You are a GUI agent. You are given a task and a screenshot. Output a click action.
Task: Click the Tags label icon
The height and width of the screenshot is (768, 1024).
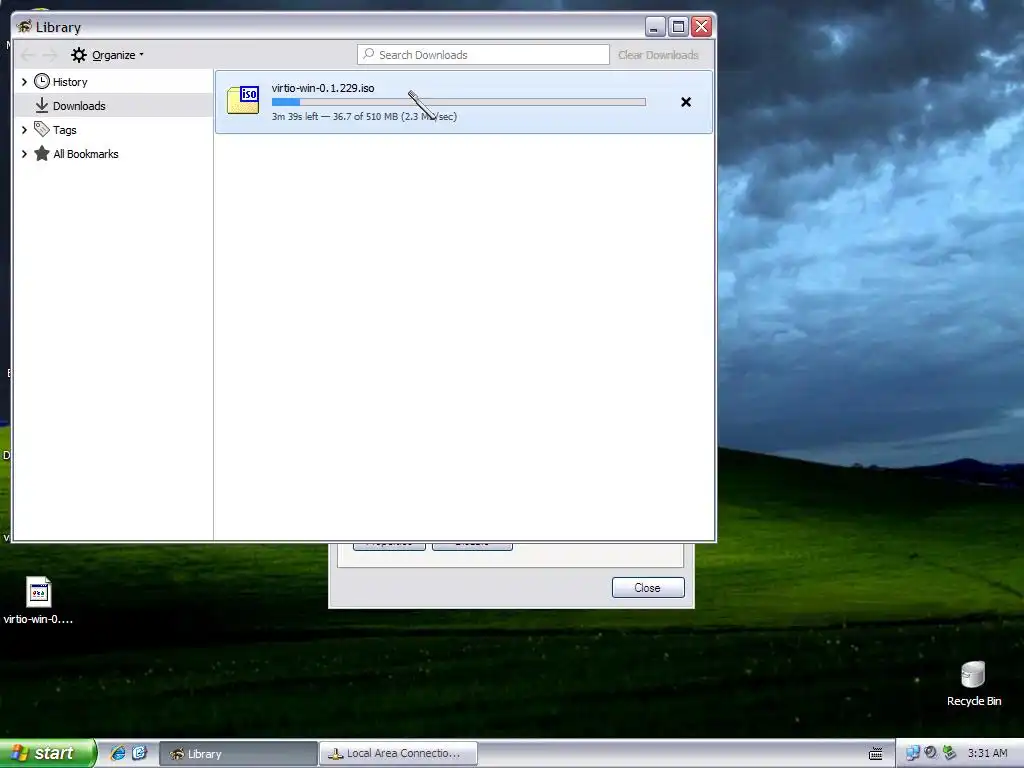pyautogui.click(x=42, y=129)
